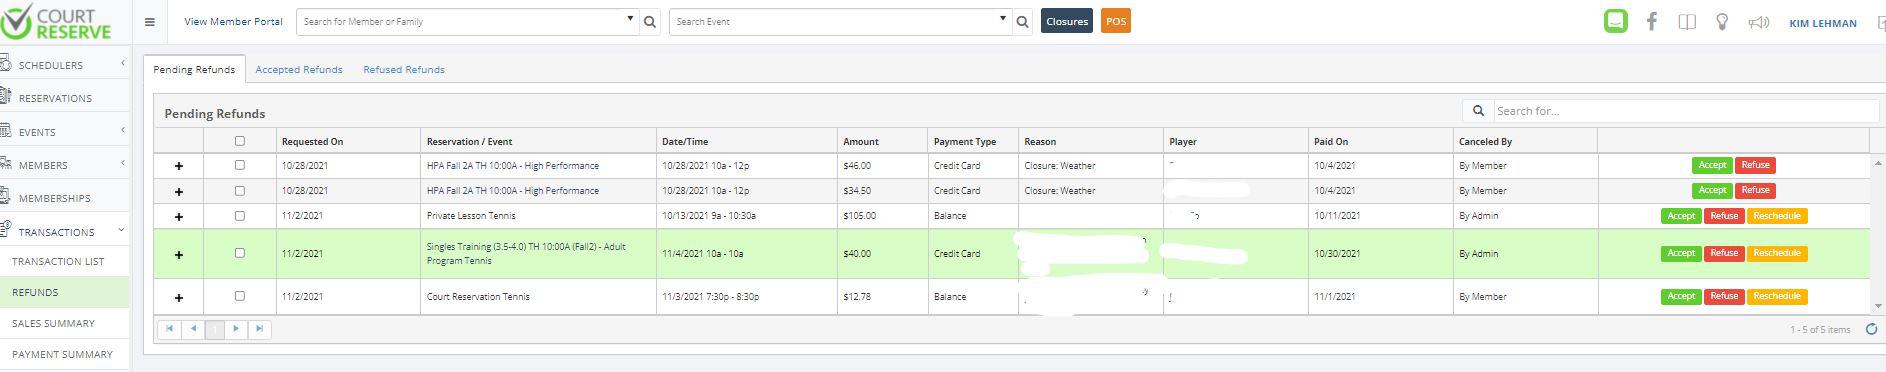Toggle the hamburger sidebar menu icon

pyautogui.click(x=150, y=22)
